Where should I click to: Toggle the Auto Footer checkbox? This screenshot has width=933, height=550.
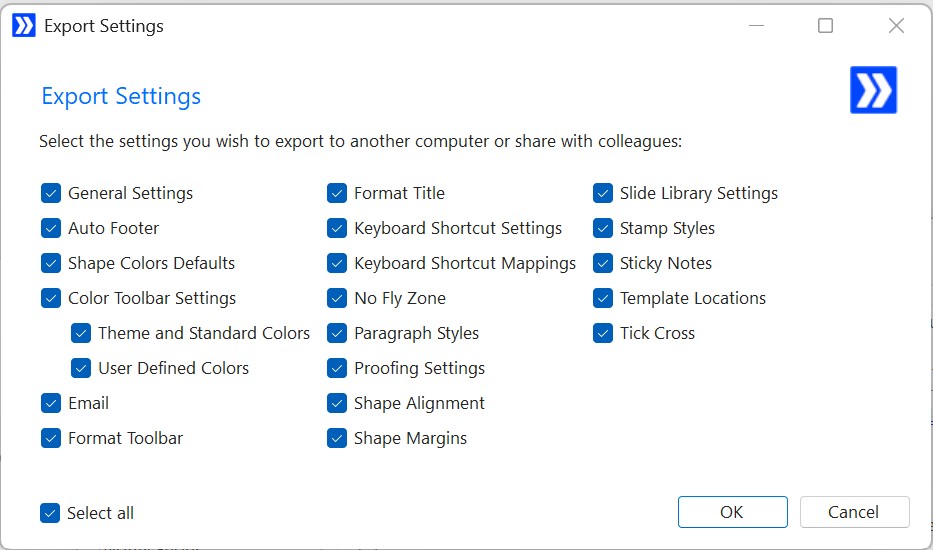tap(51, 228)
